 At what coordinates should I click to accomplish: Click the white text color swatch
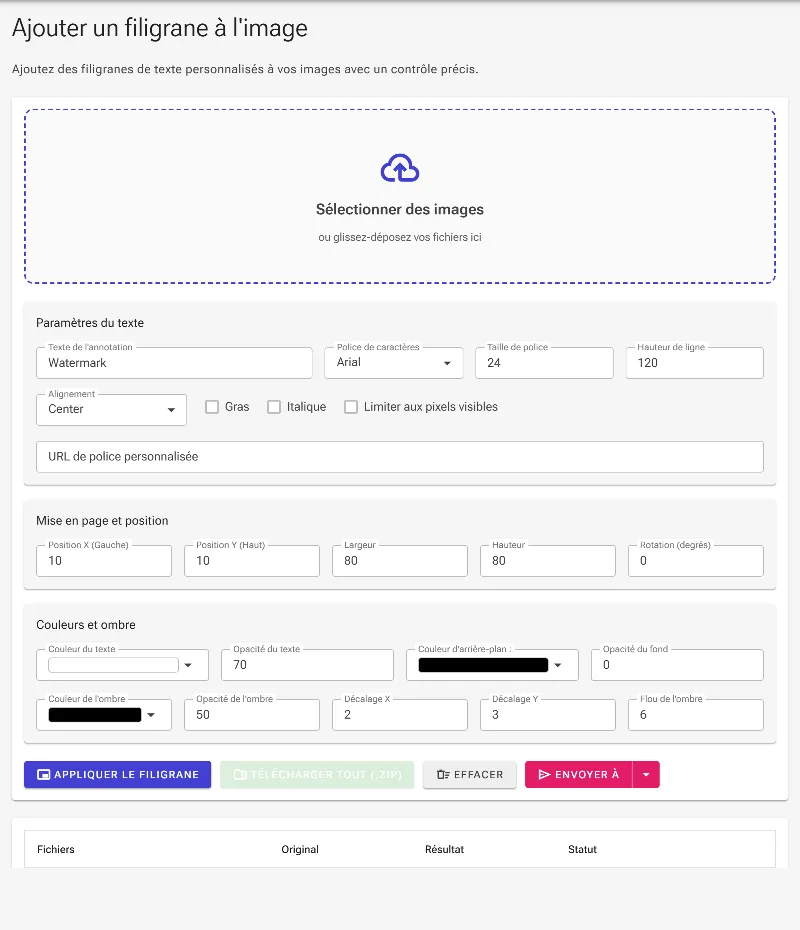click(113, 665)
